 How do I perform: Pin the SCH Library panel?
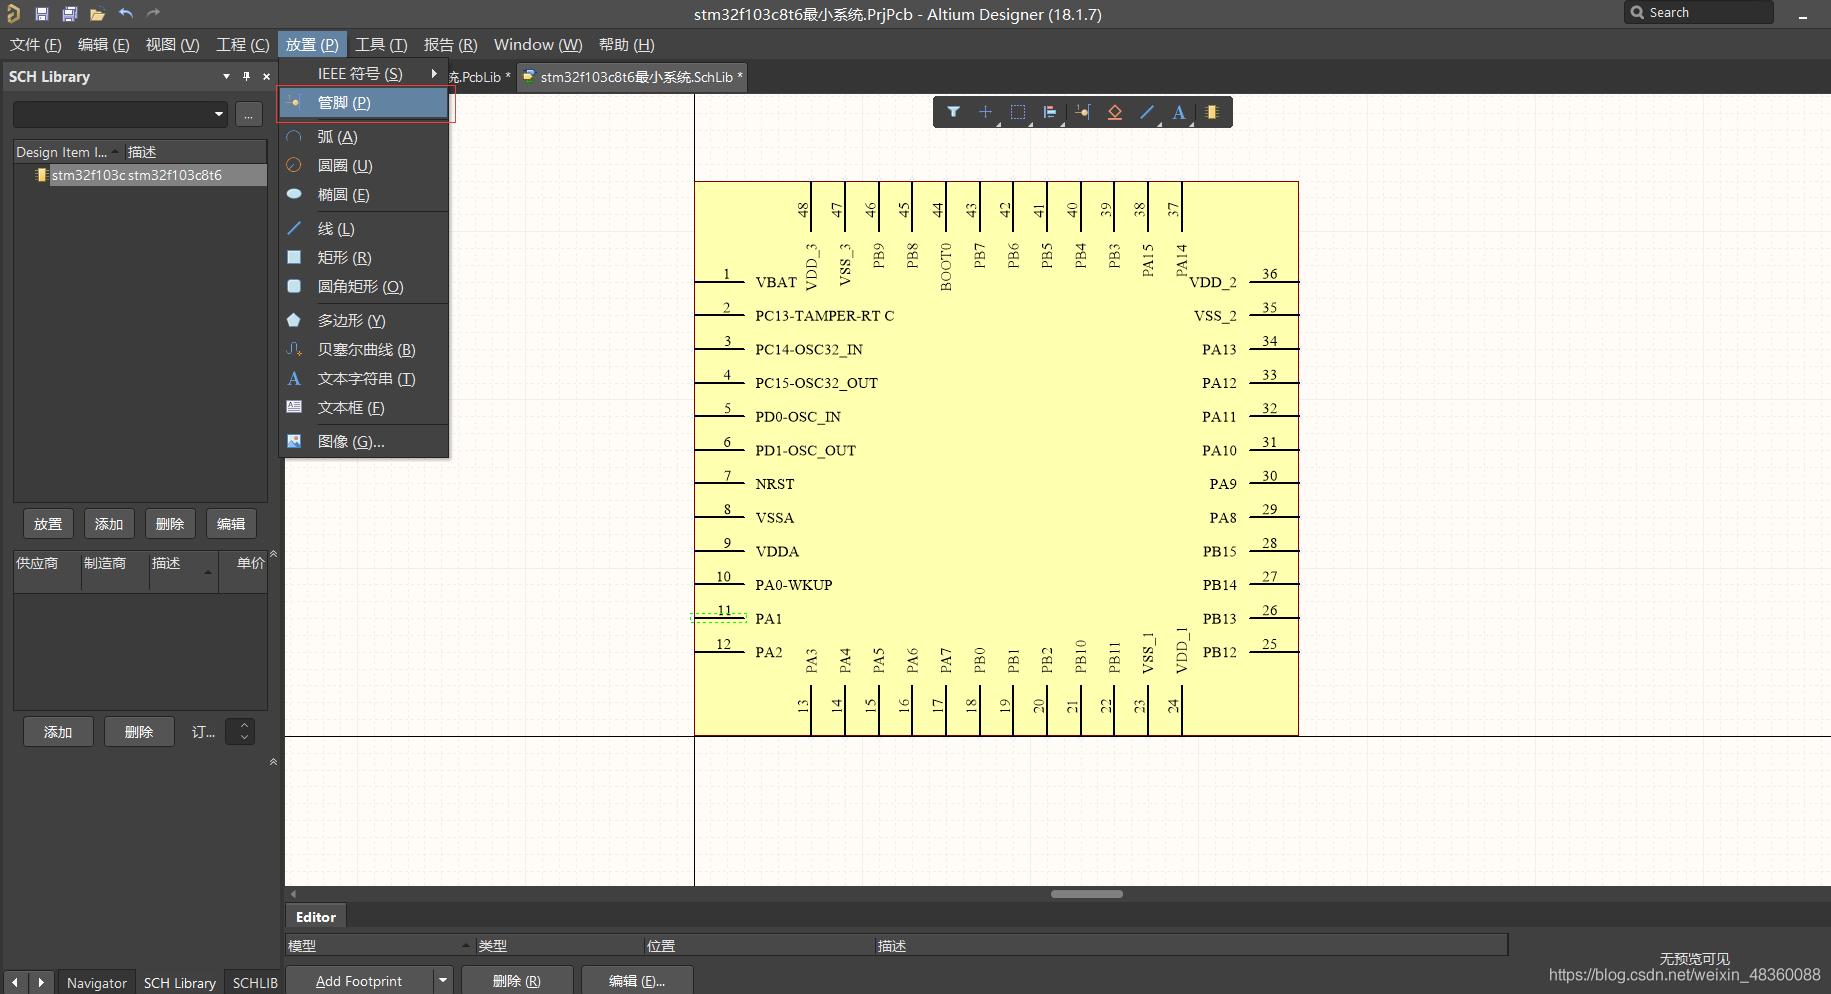point(246,76)
